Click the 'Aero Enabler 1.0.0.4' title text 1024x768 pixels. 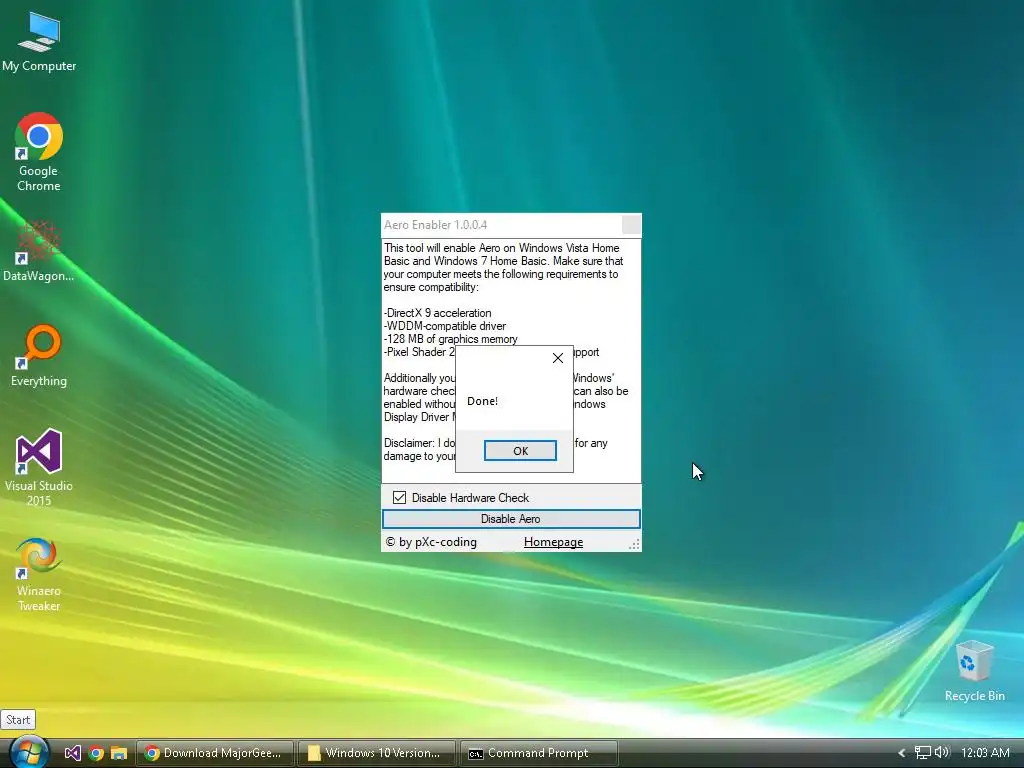click(x=436, y=225)
